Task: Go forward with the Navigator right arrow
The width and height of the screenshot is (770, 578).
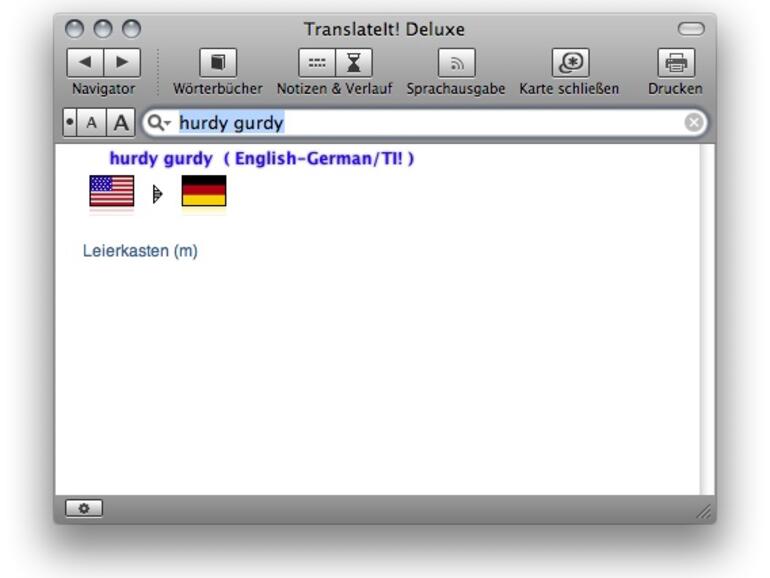Action: 122,62
